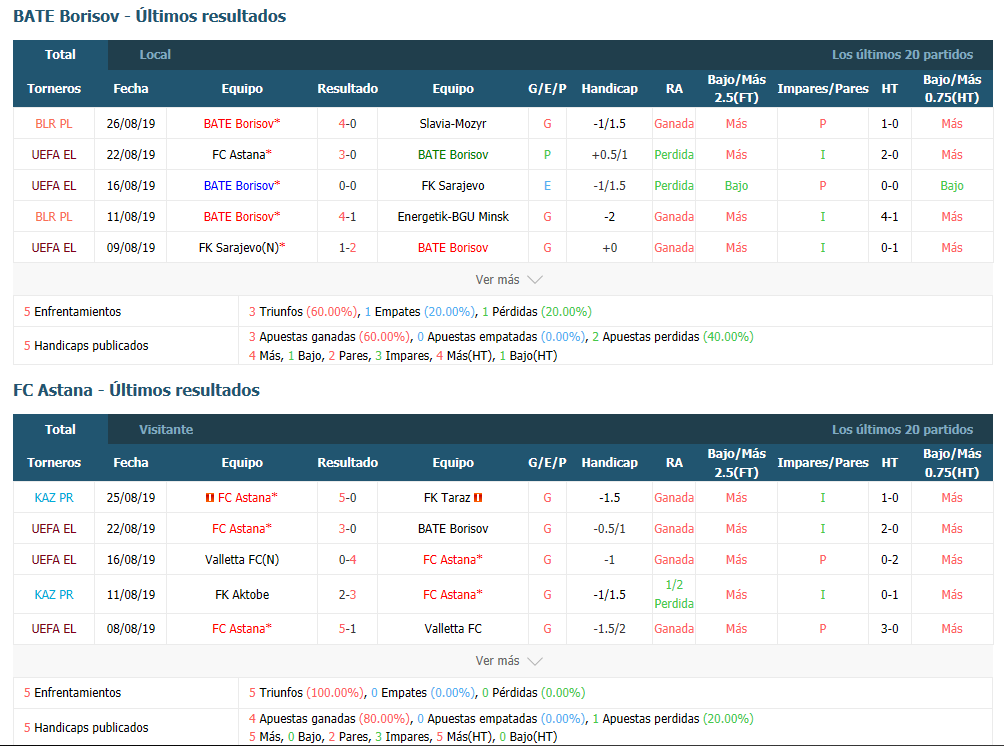Image resolution: width=1004 pixels, height=746 pixels.
Task: Click UEFA EL in the 09/08/19 row
Action: click(x=54, y=248)
